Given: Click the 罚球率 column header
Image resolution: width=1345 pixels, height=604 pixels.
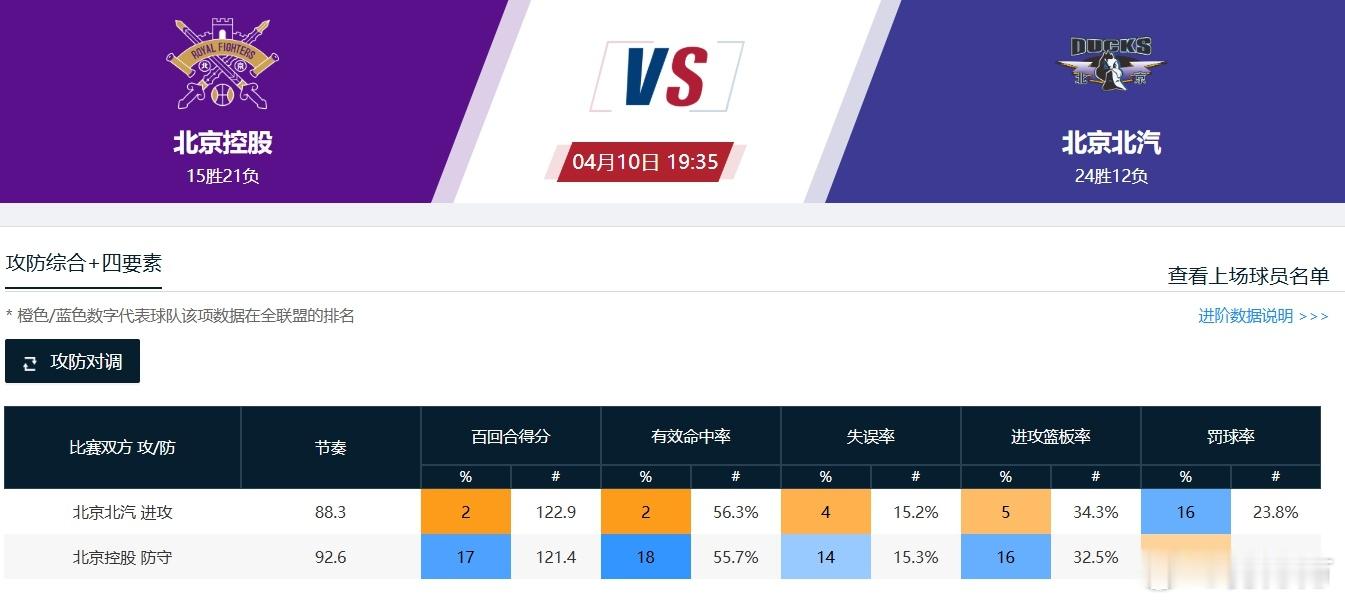Looking at the screenshot, I should (1230, 436).
